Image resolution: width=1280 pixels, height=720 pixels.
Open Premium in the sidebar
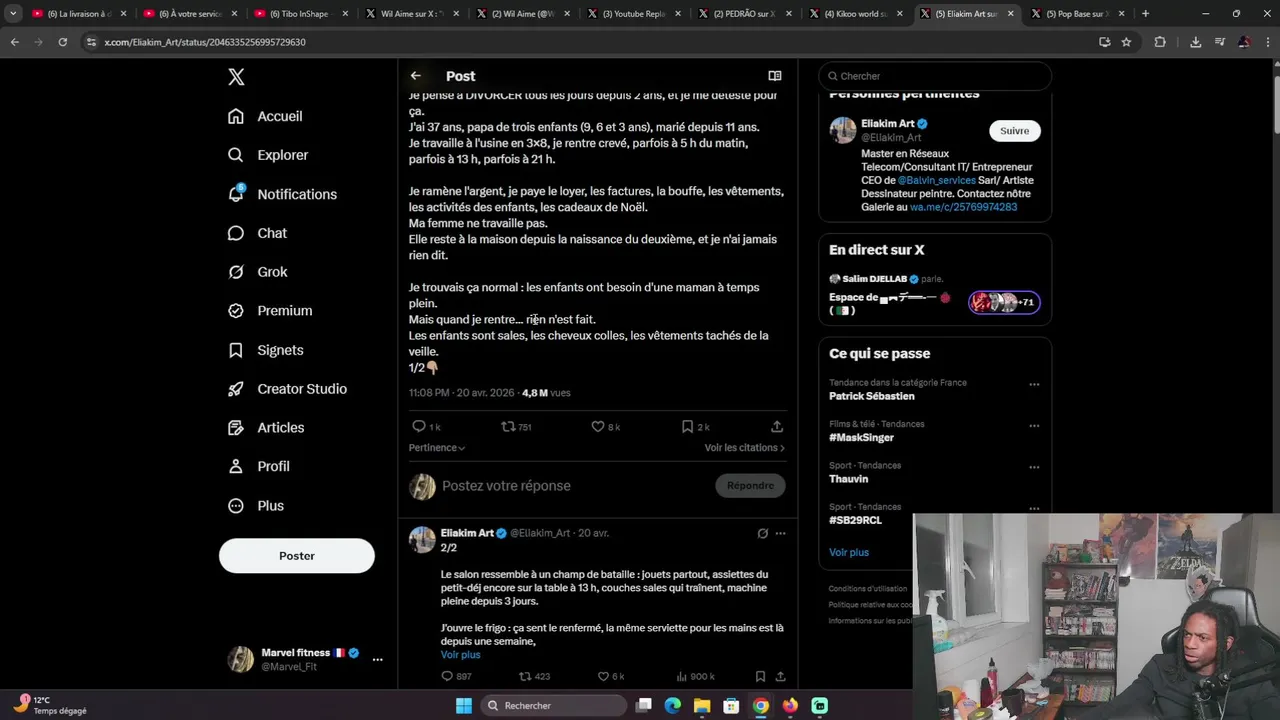(x=270, y=311)
